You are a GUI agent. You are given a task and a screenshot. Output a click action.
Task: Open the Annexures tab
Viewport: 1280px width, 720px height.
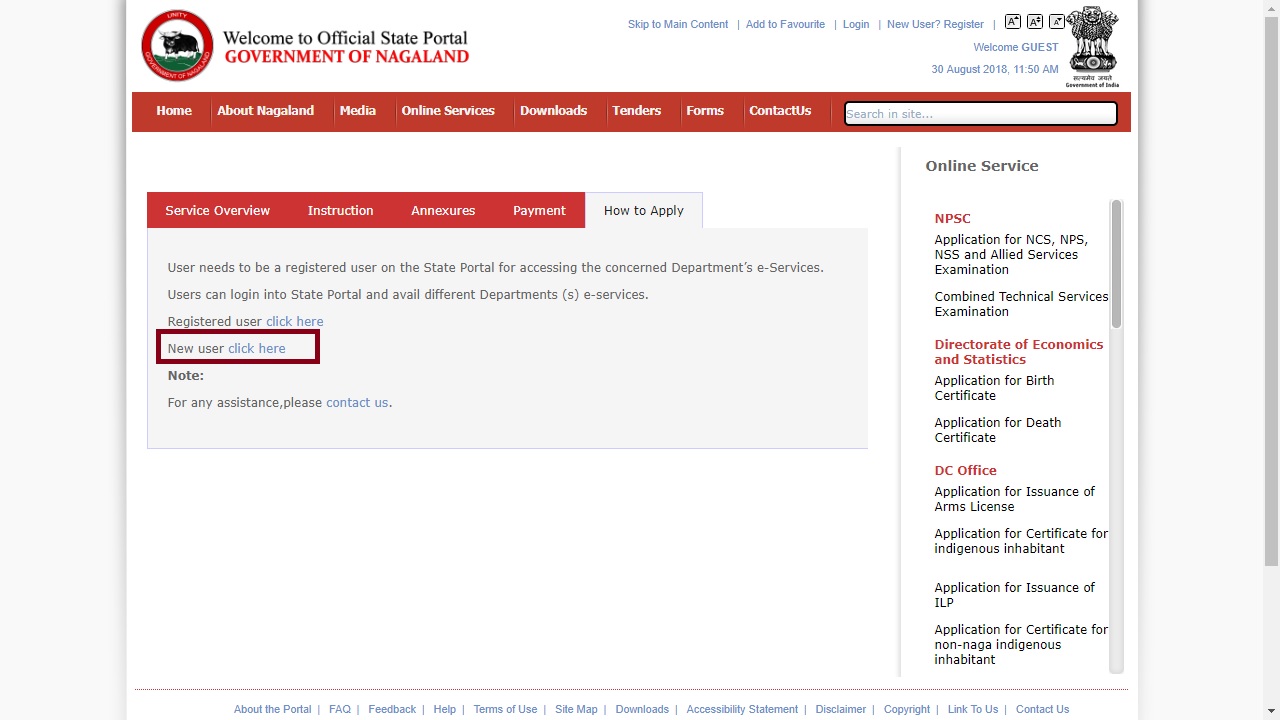(x=442, y=210)
